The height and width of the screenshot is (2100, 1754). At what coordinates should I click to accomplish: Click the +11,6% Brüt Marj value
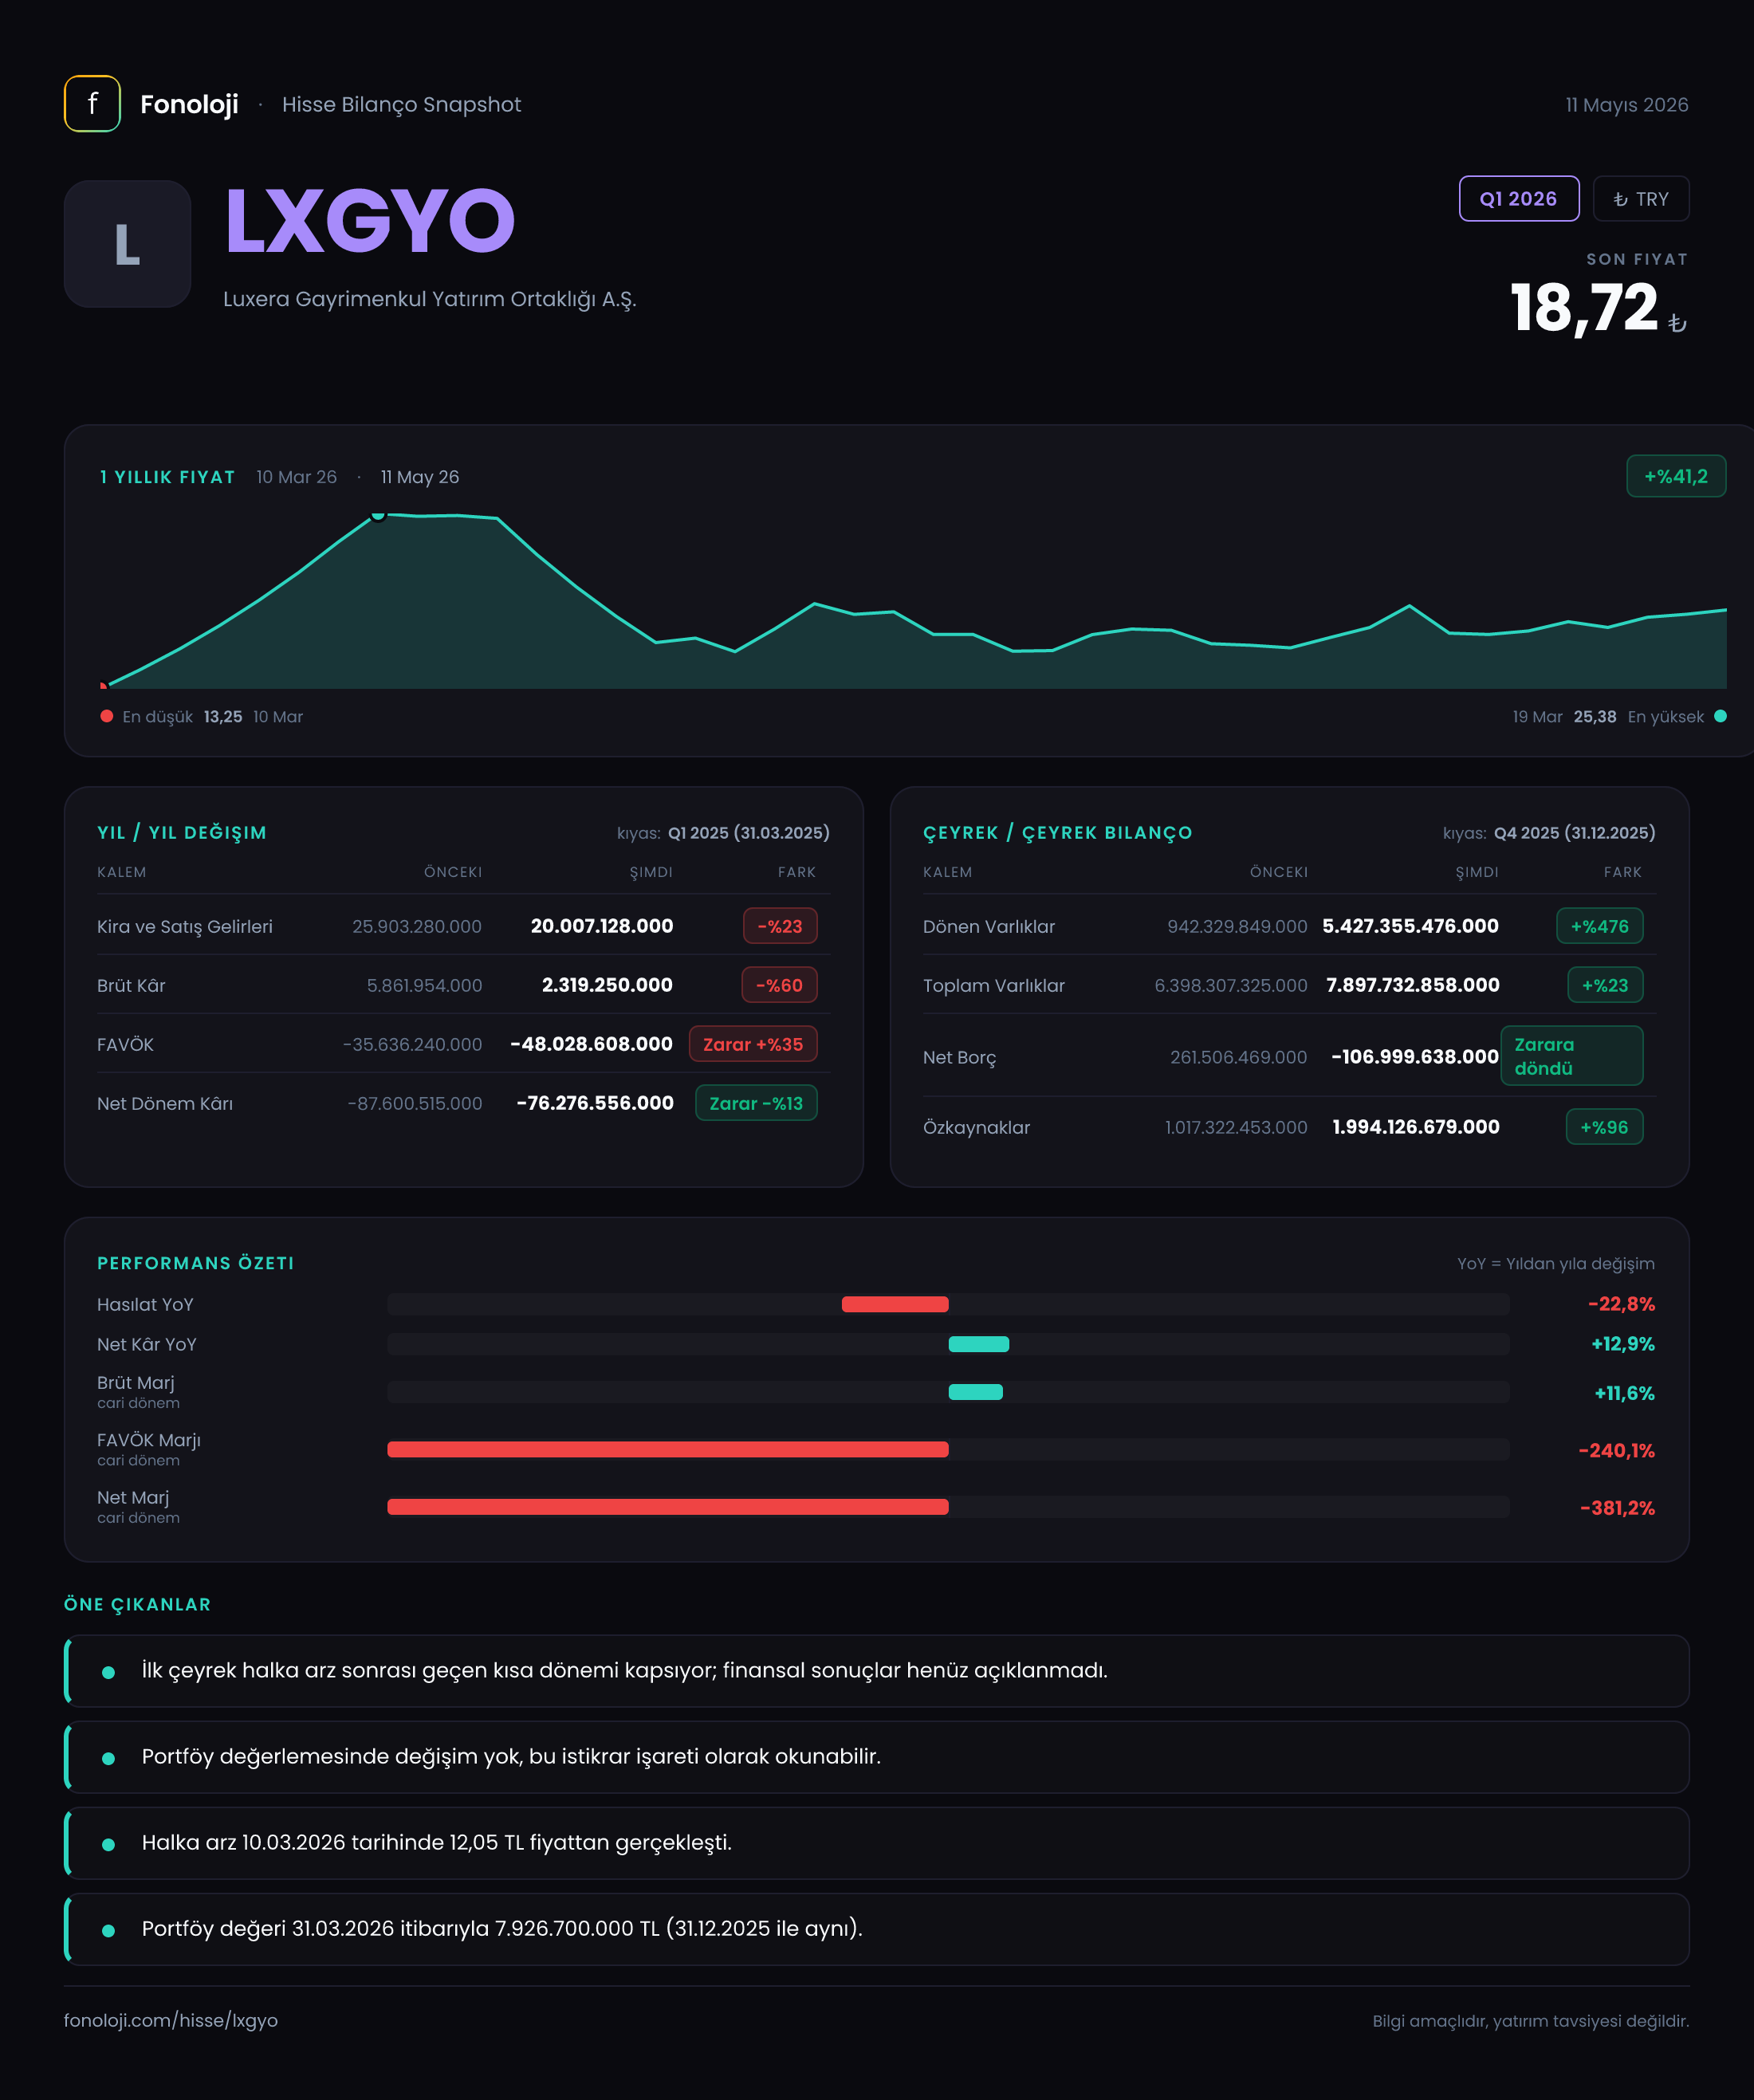tap(1624, 1393)
